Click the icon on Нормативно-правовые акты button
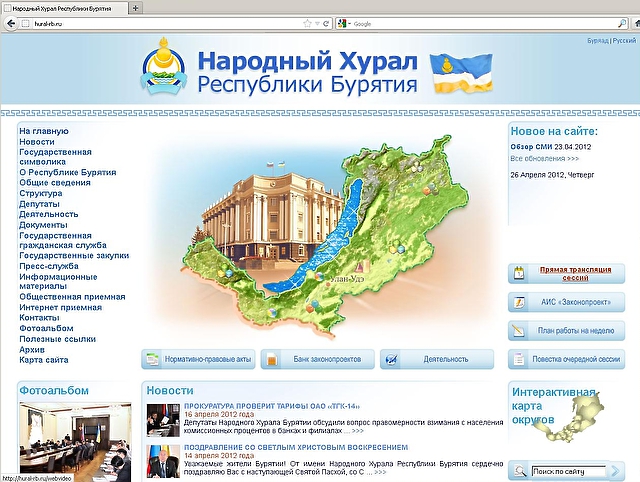This screenshot has width=640, height=482. [x=152, y=359]
